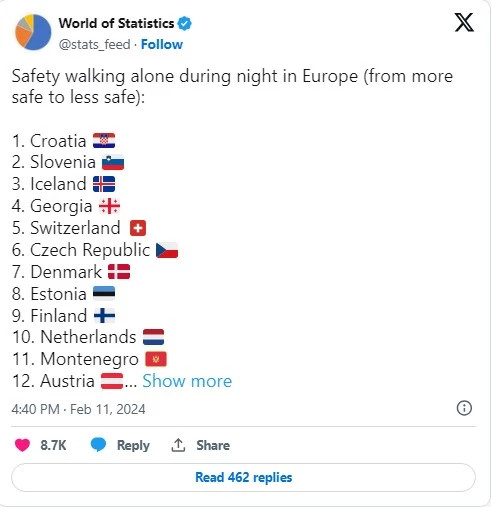Open the World of Statistics name link
Screen dimensions: 491x507
116,23
